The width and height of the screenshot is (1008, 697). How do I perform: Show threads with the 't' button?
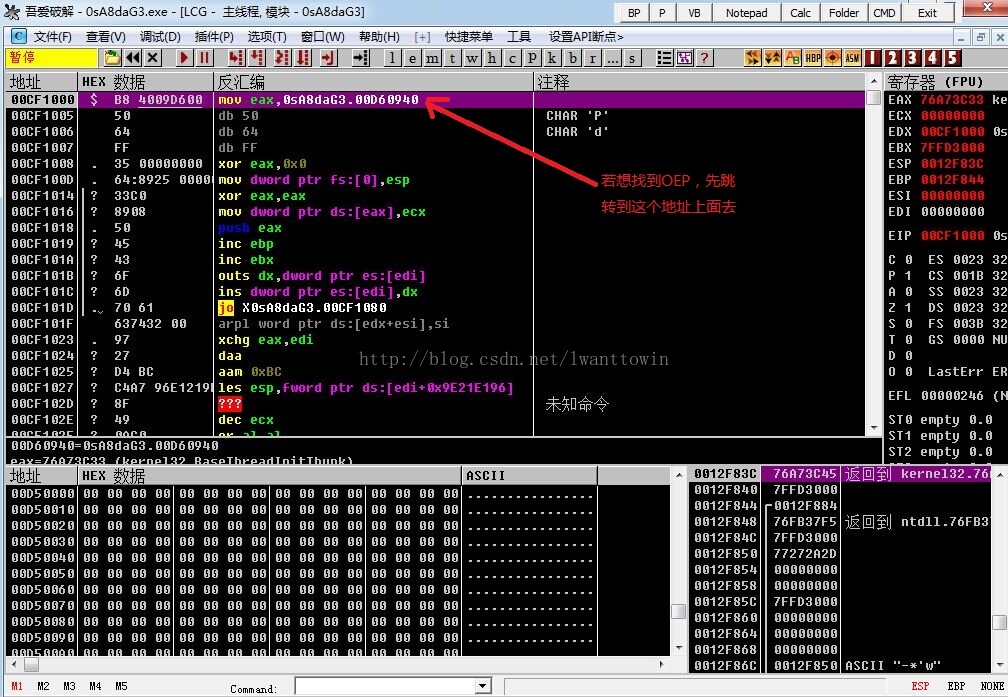452,58
